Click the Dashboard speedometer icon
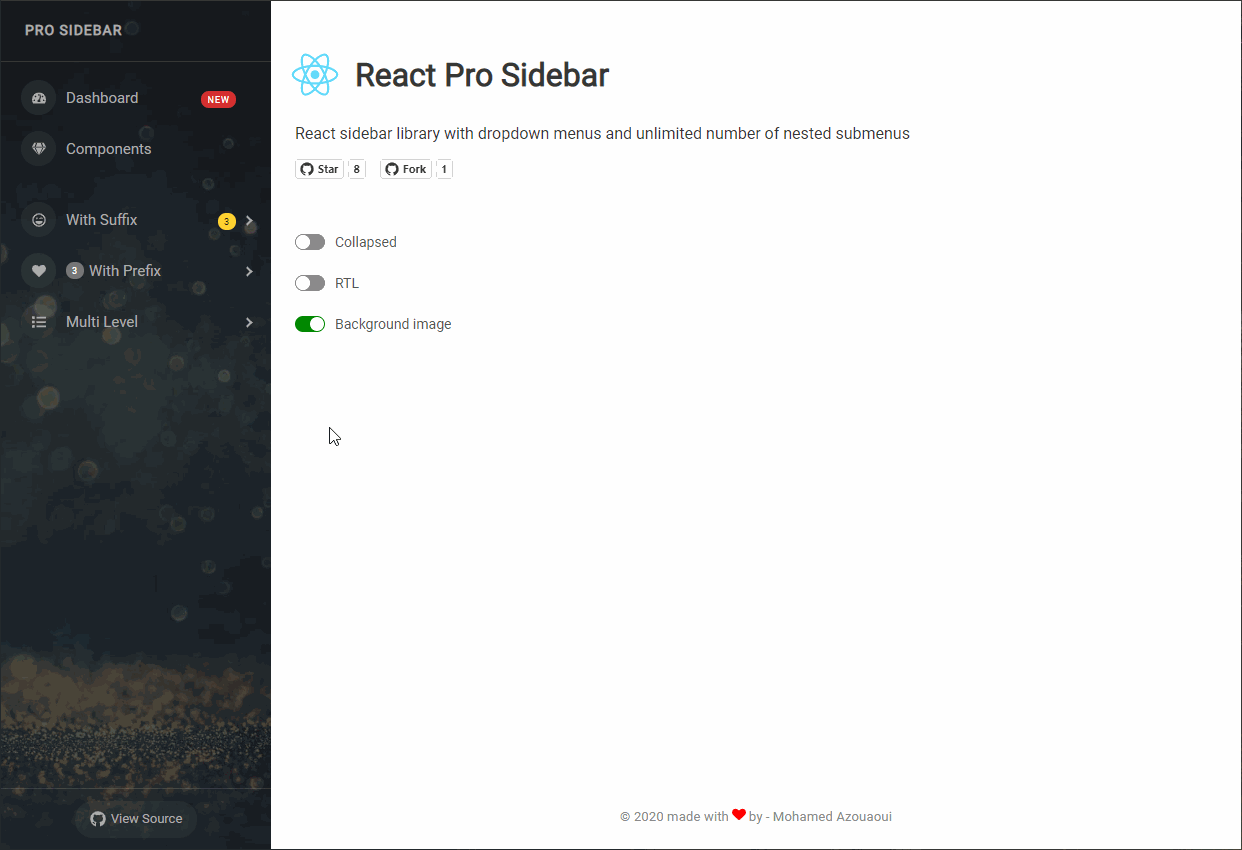This screenshot has height=850, width=1242. coord(38,97)
